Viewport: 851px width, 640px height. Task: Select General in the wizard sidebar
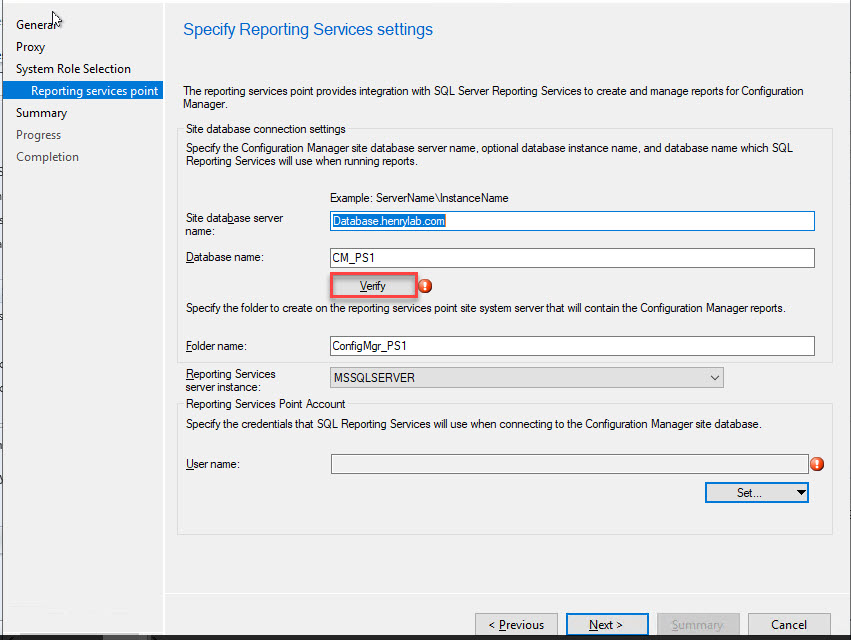pyautogui.click(x=37, y=25)
